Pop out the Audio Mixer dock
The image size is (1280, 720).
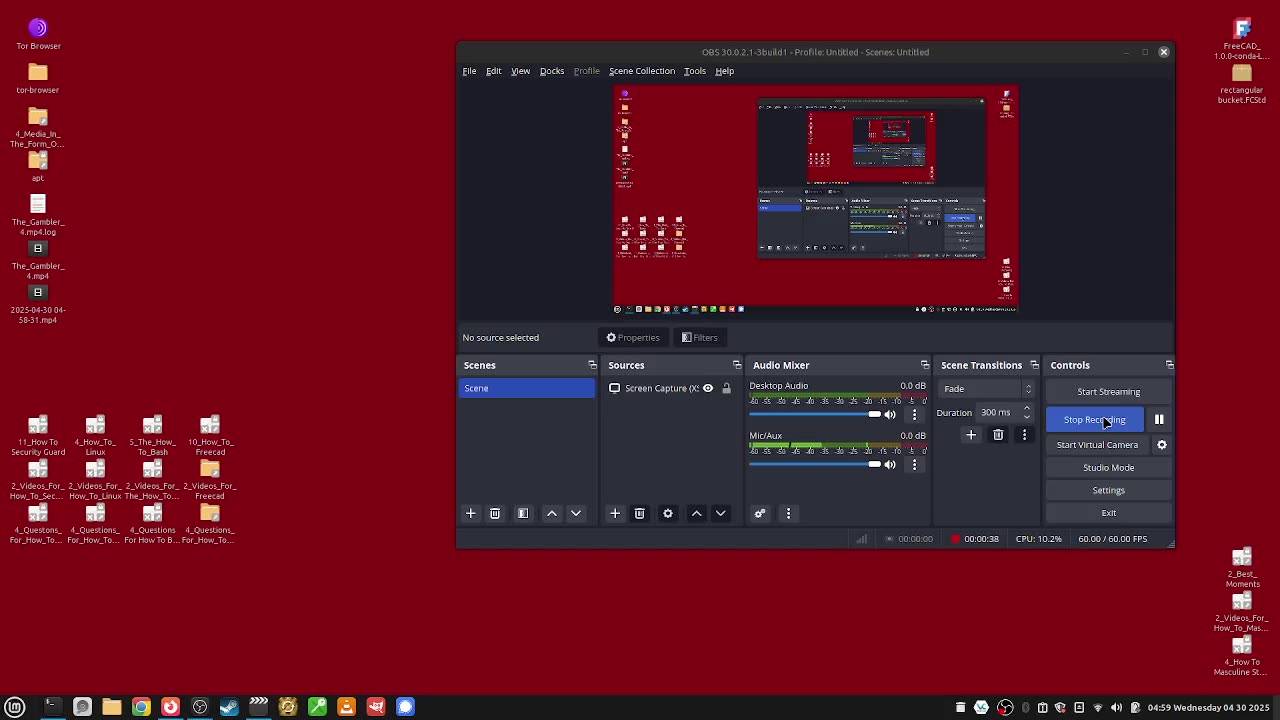click(925, 365)
